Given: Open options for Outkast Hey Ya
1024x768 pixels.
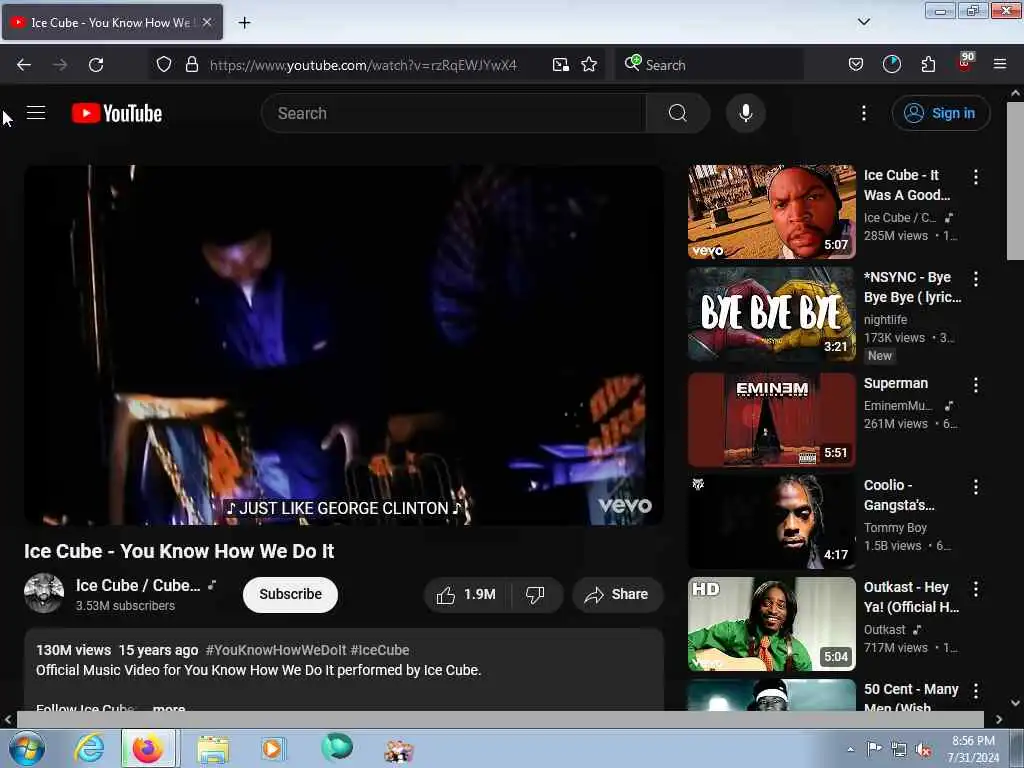Looking at the screenshot, I should point(976,588).
